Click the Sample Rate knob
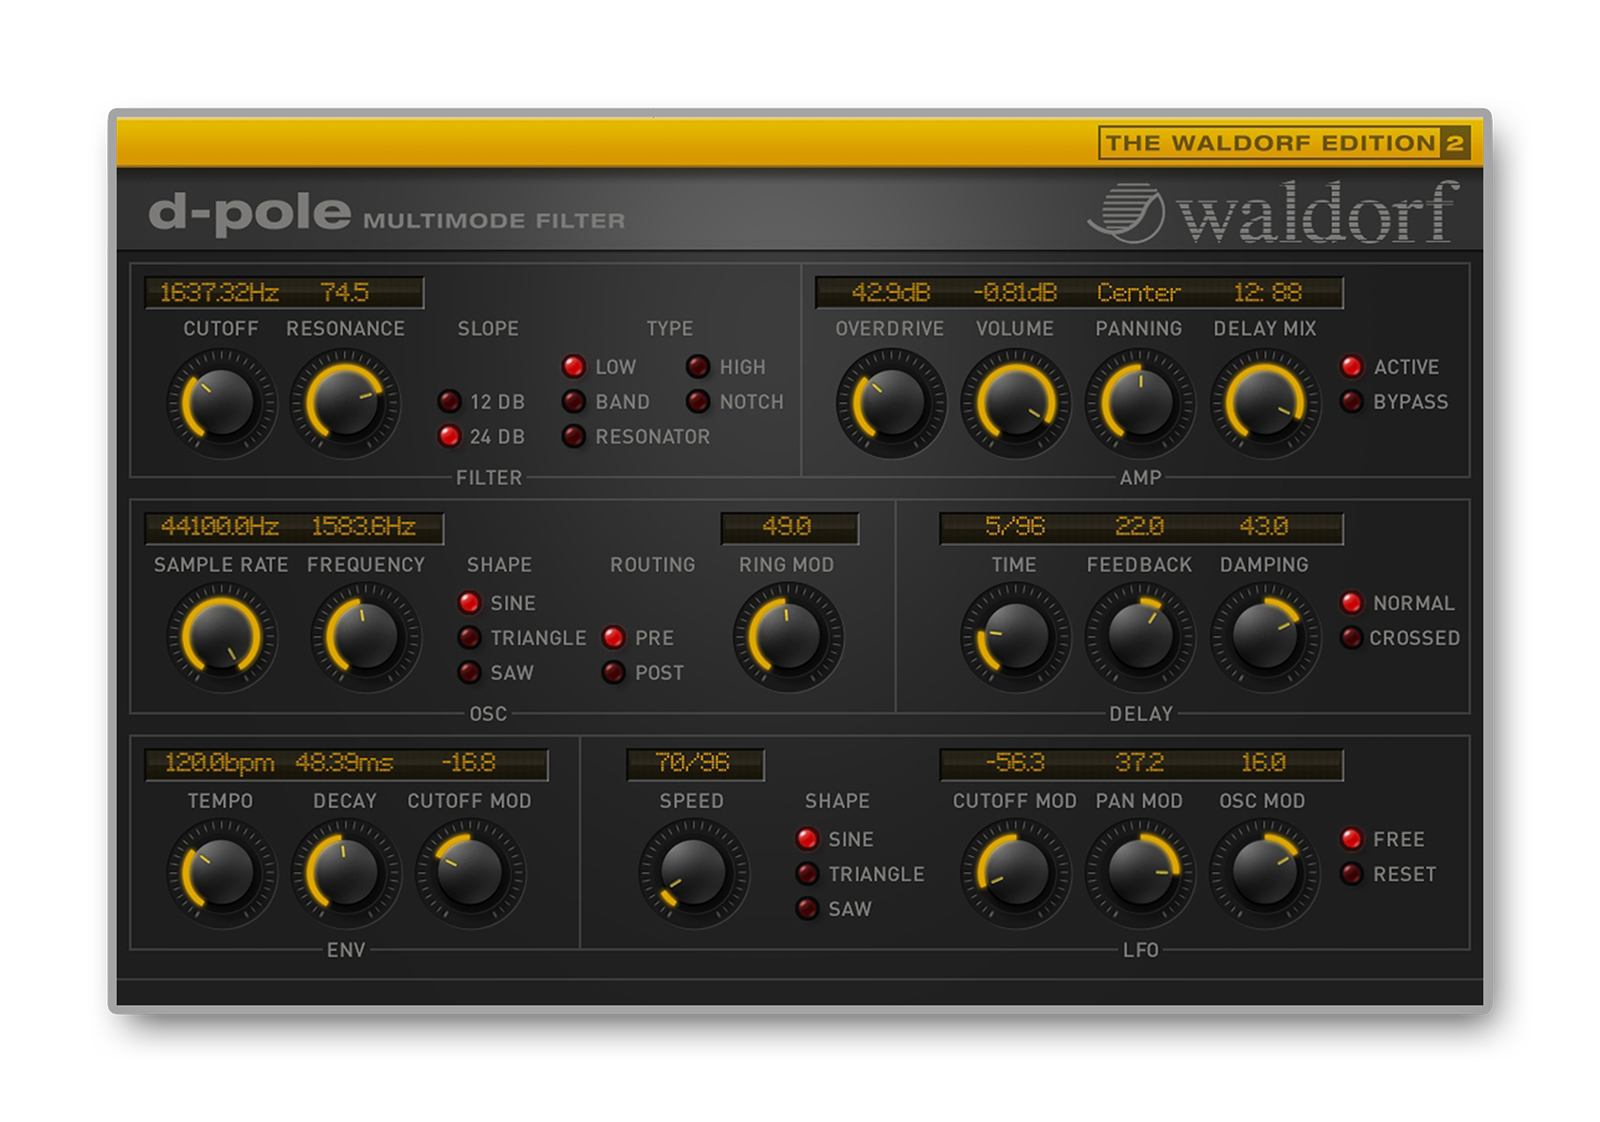This screenshot has height=1122, width=1600. pos(220,638)
